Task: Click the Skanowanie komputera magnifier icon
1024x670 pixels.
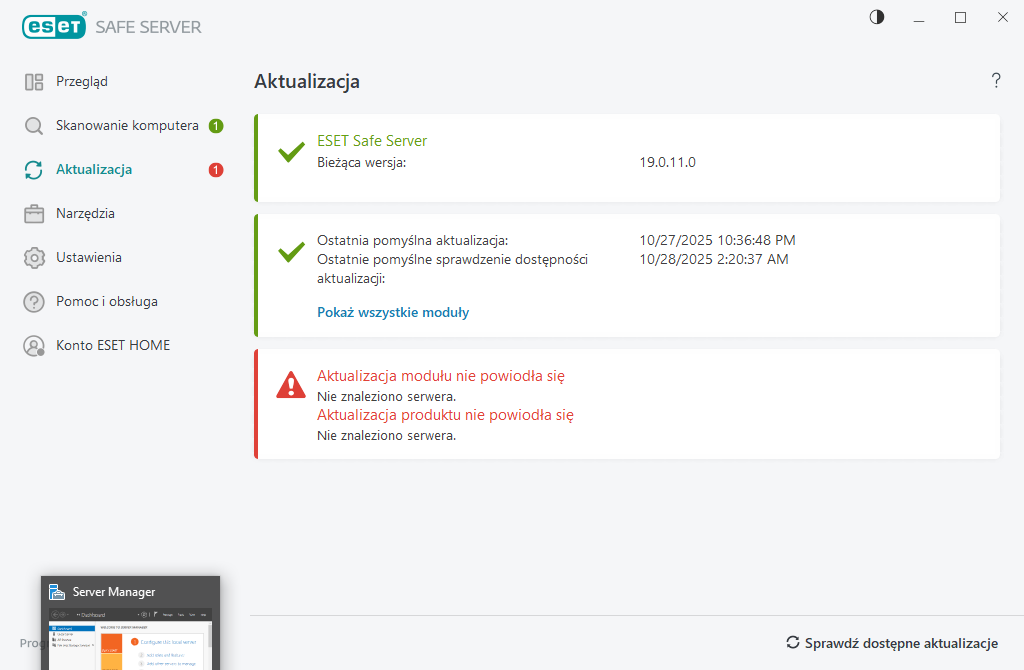Action: (x=34, y=126)
